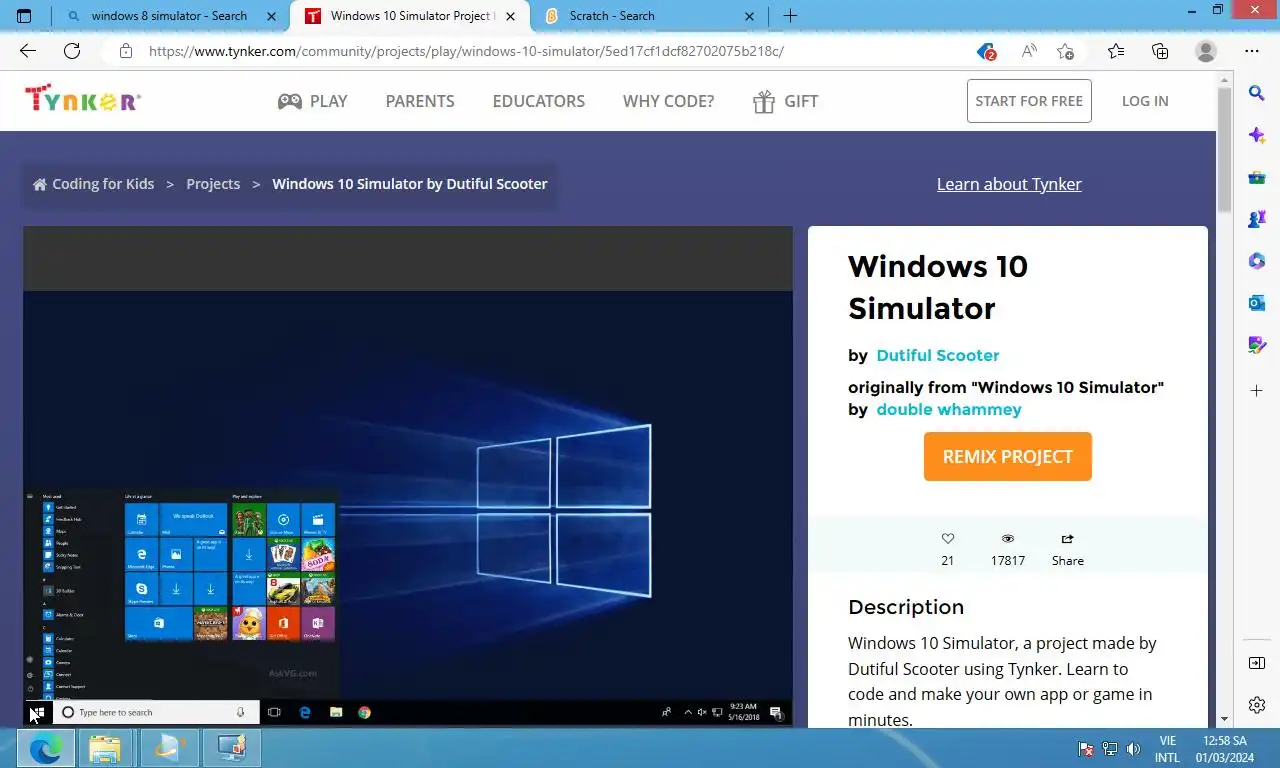Open Outlook icon in Edge sidebar
Image resolution: width=1280 pixels, height=768 pixels.
tap(1257, 303)
